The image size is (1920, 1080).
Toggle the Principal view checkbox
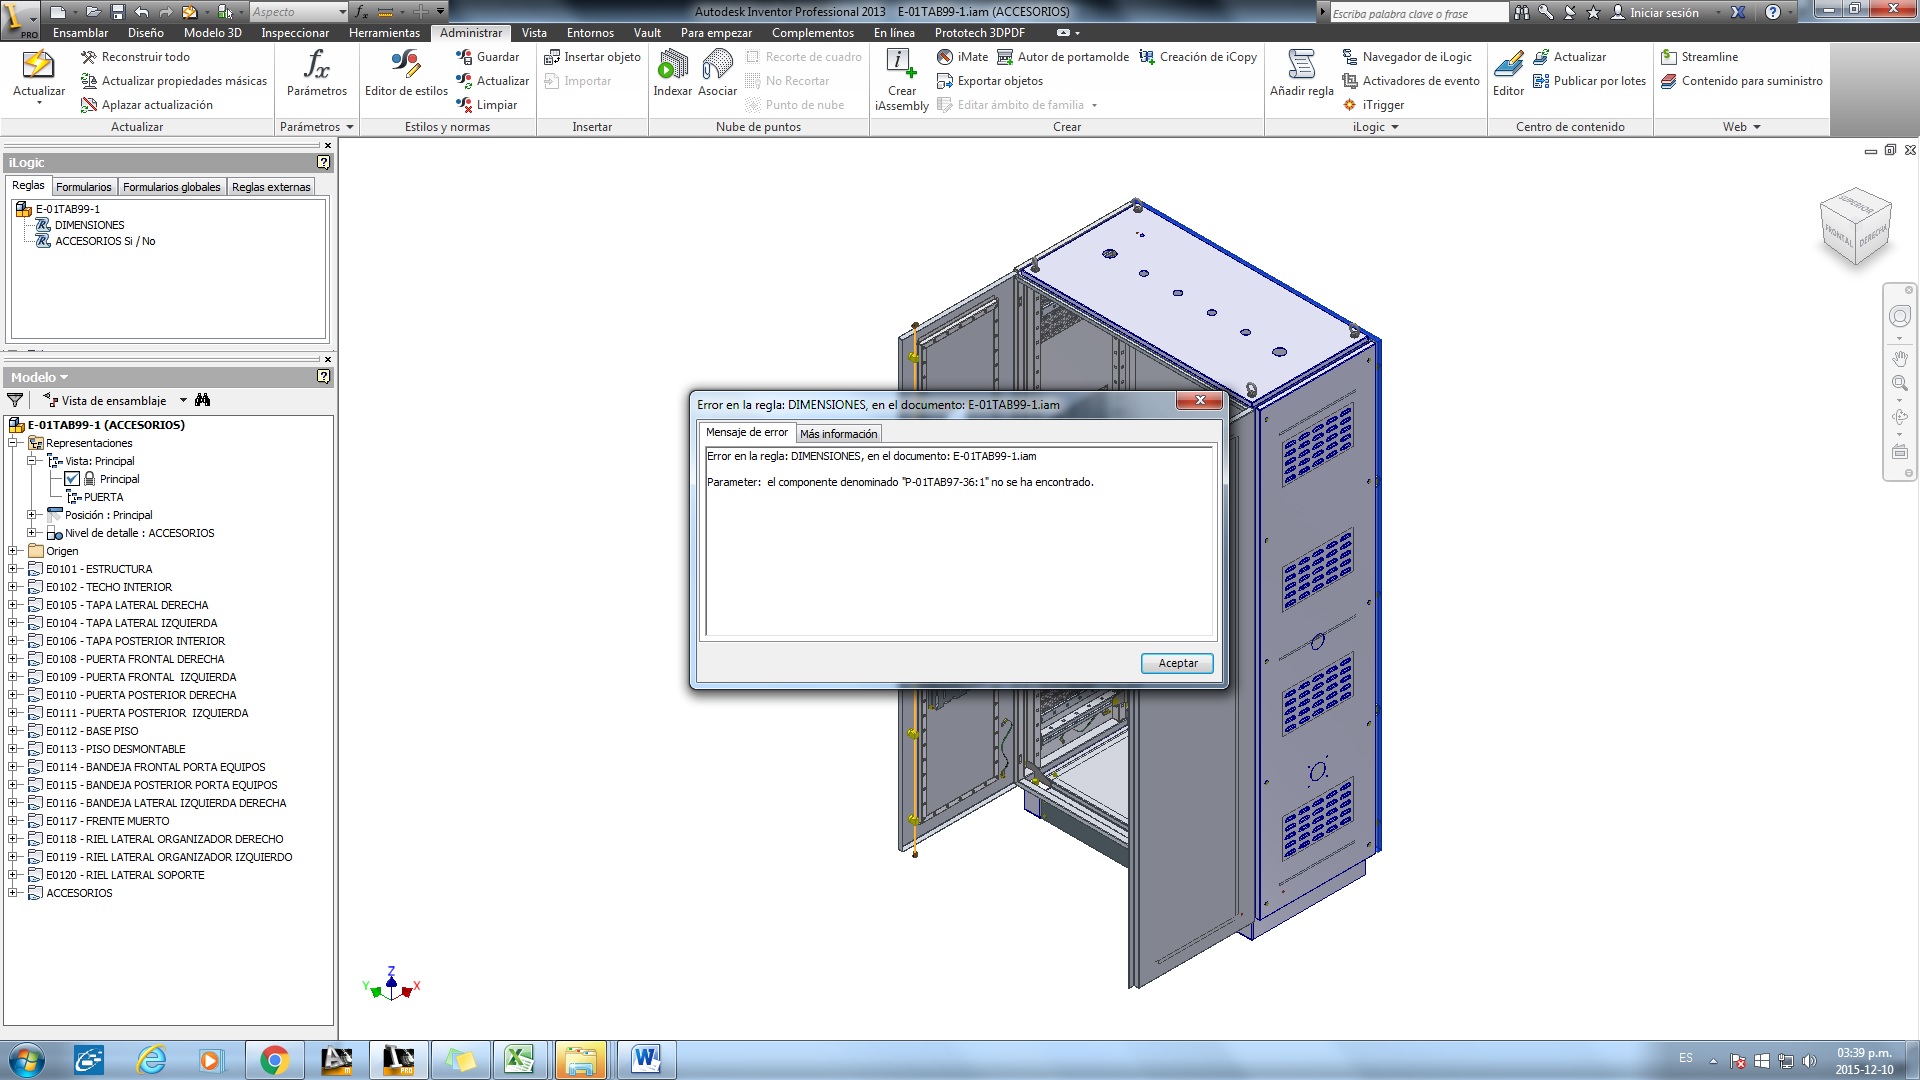pyautogui.click(x=72, y=479)
